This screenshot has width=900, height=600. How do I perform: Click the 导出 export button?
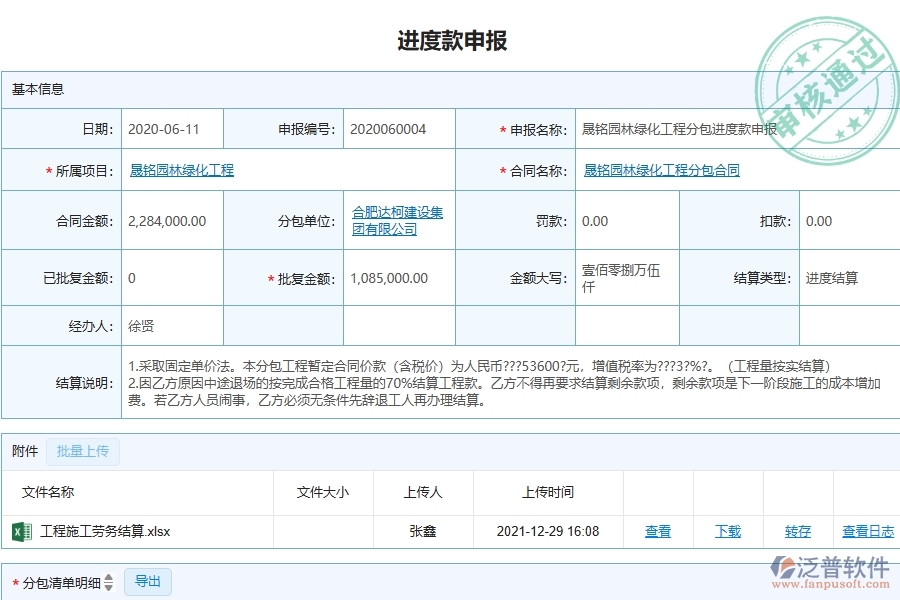pyautogui.click(x=147, y=582)
